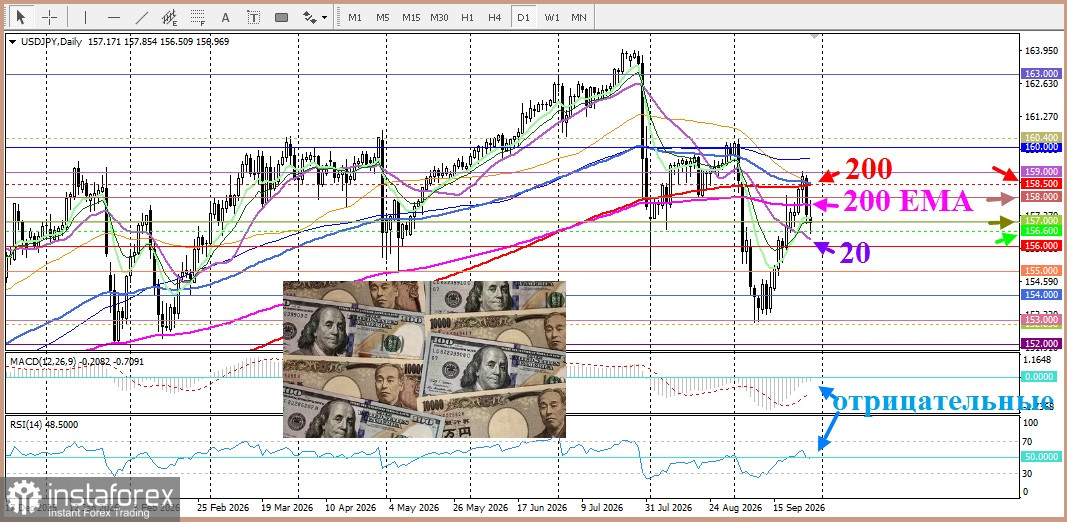Select the text label 'T' tool
Viewport: 1067px width, 522px height.
click(x=254, y=17)
